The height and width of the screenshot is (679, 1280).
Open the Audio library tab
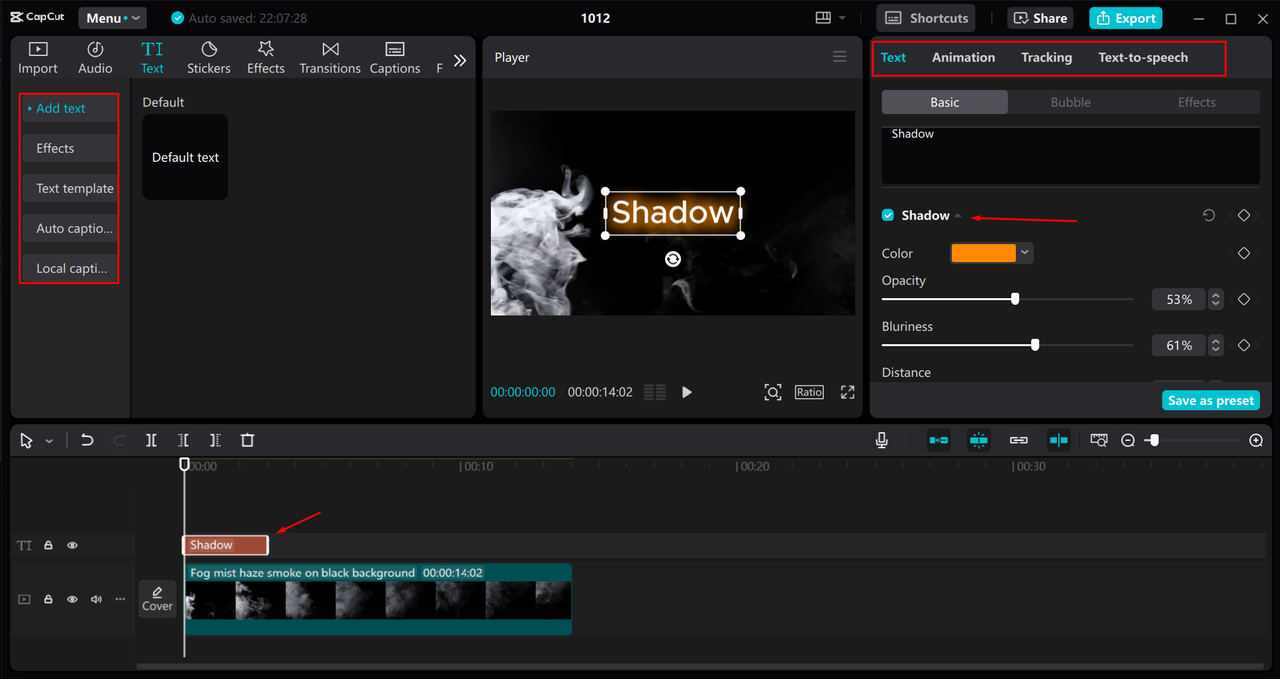click(x=95, y=58)
